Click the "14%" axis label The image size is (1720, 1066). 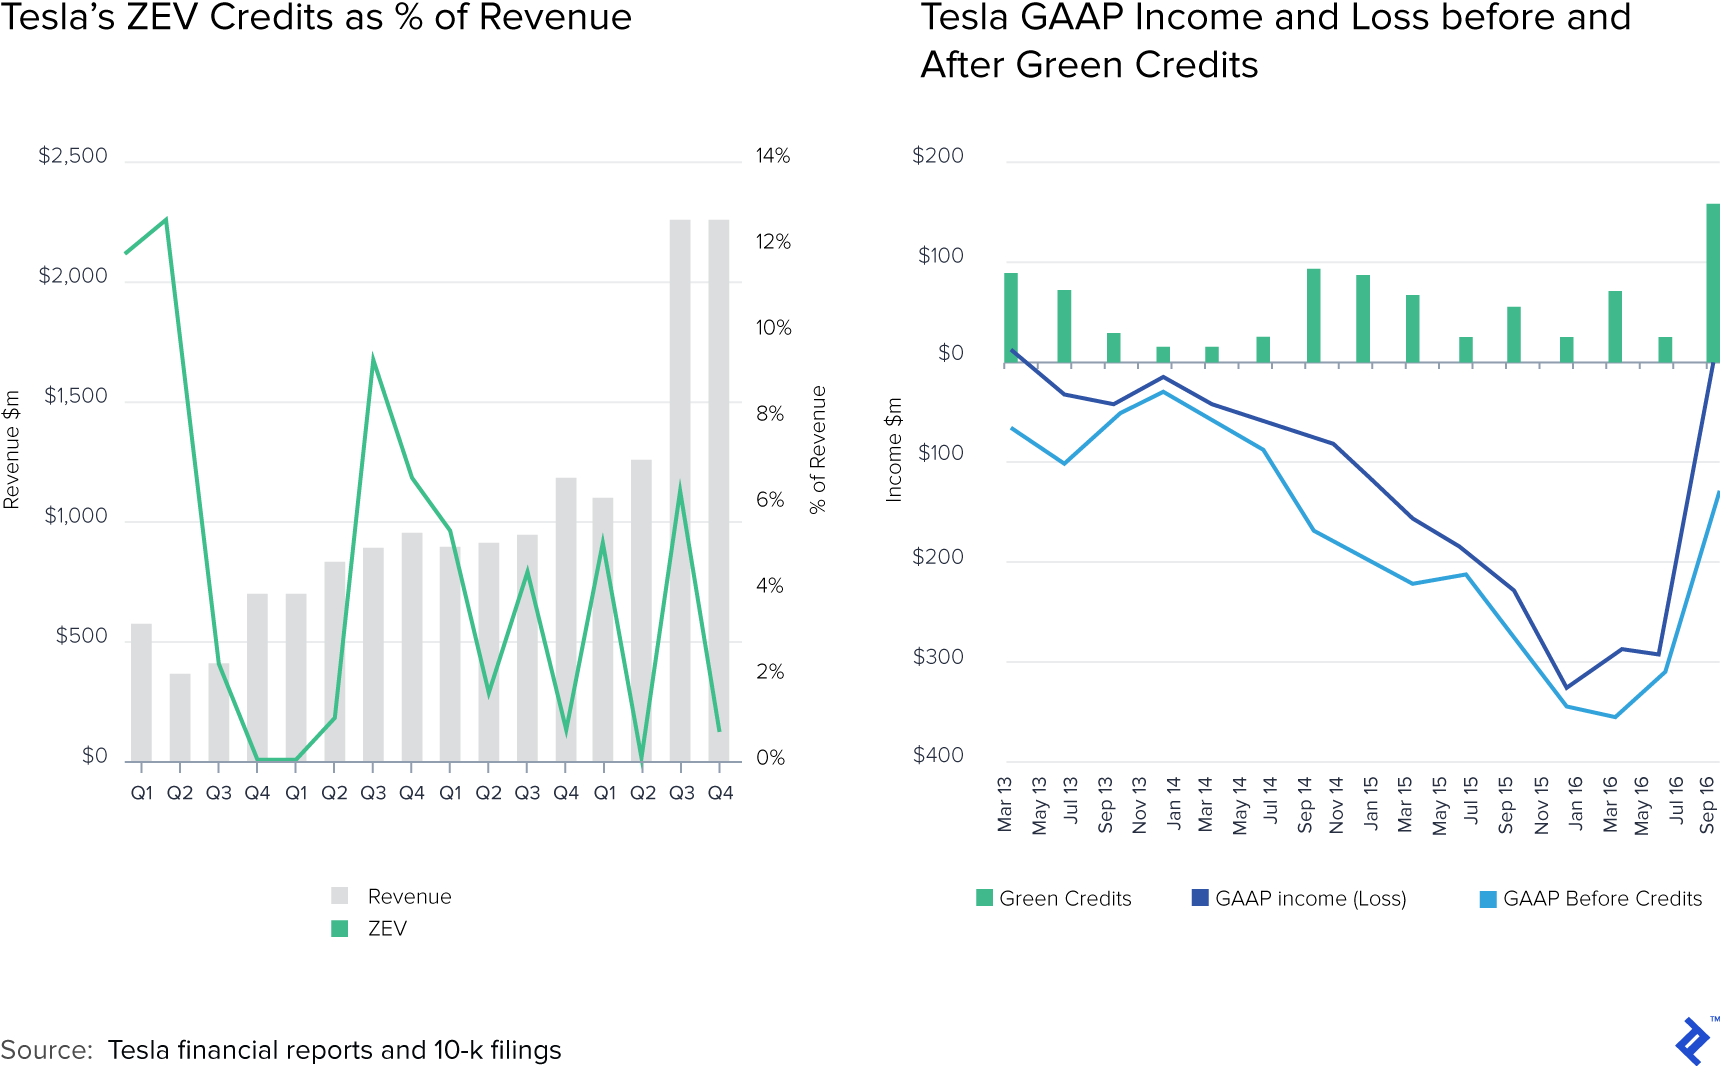(773, 156)
